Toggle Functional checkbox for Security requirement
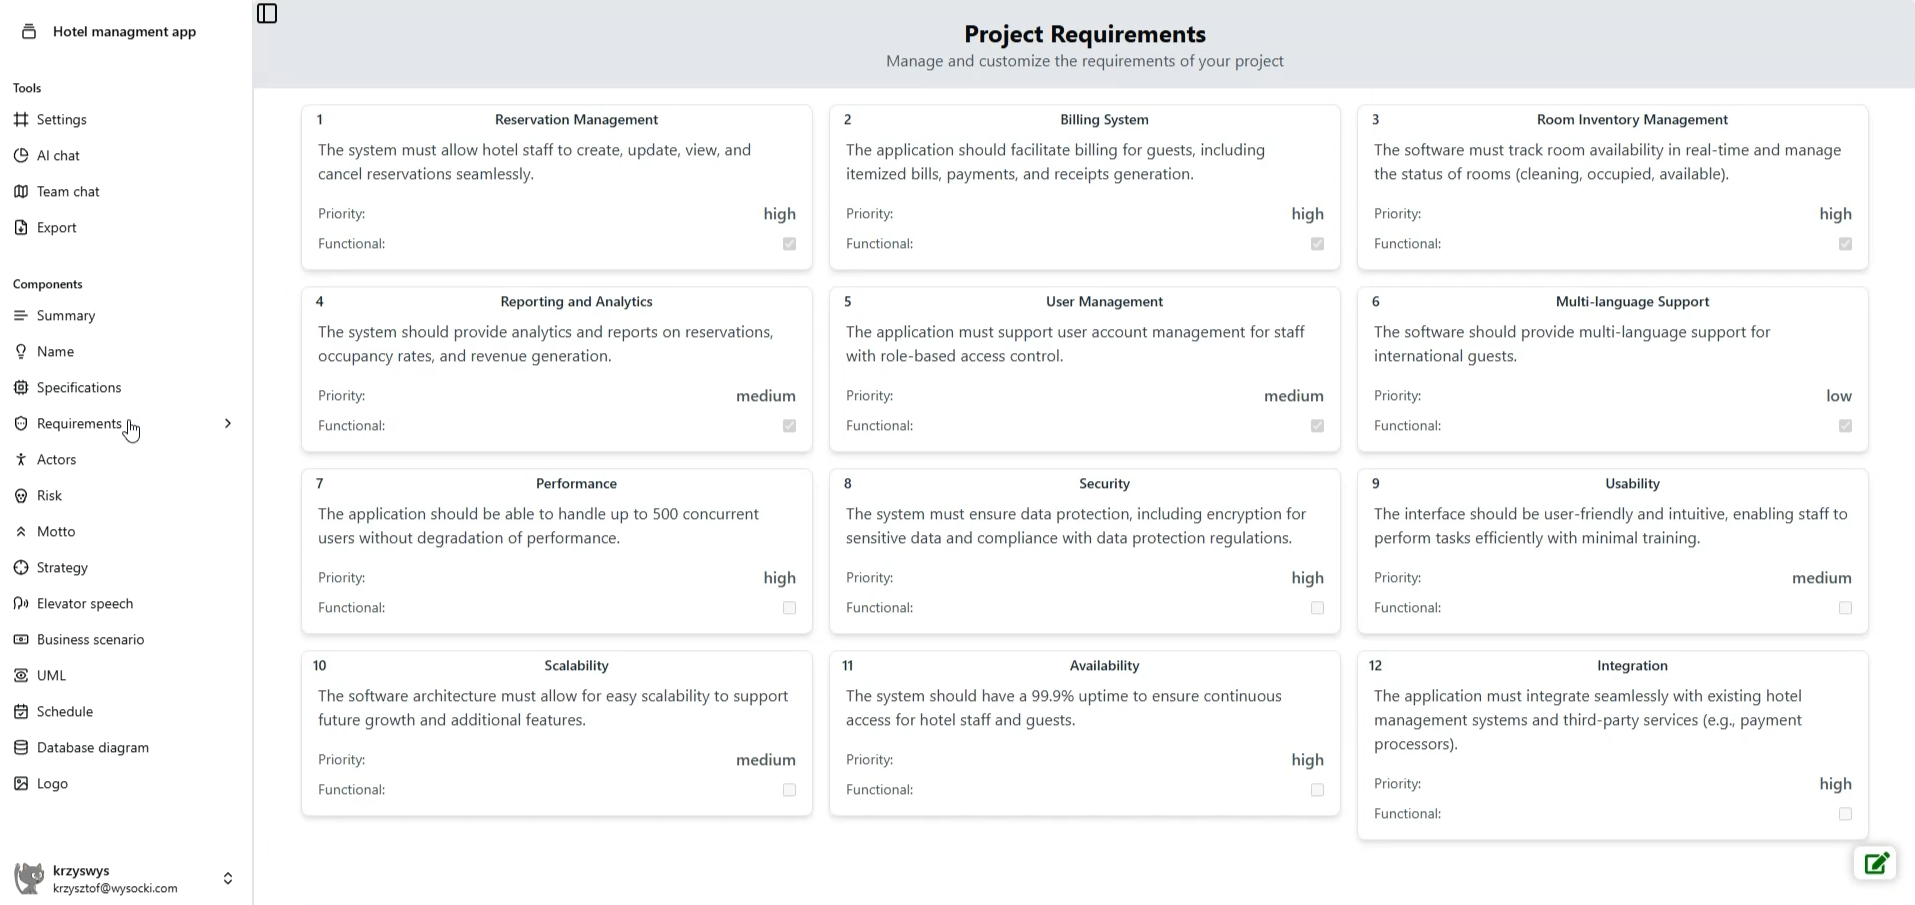 1317,608
